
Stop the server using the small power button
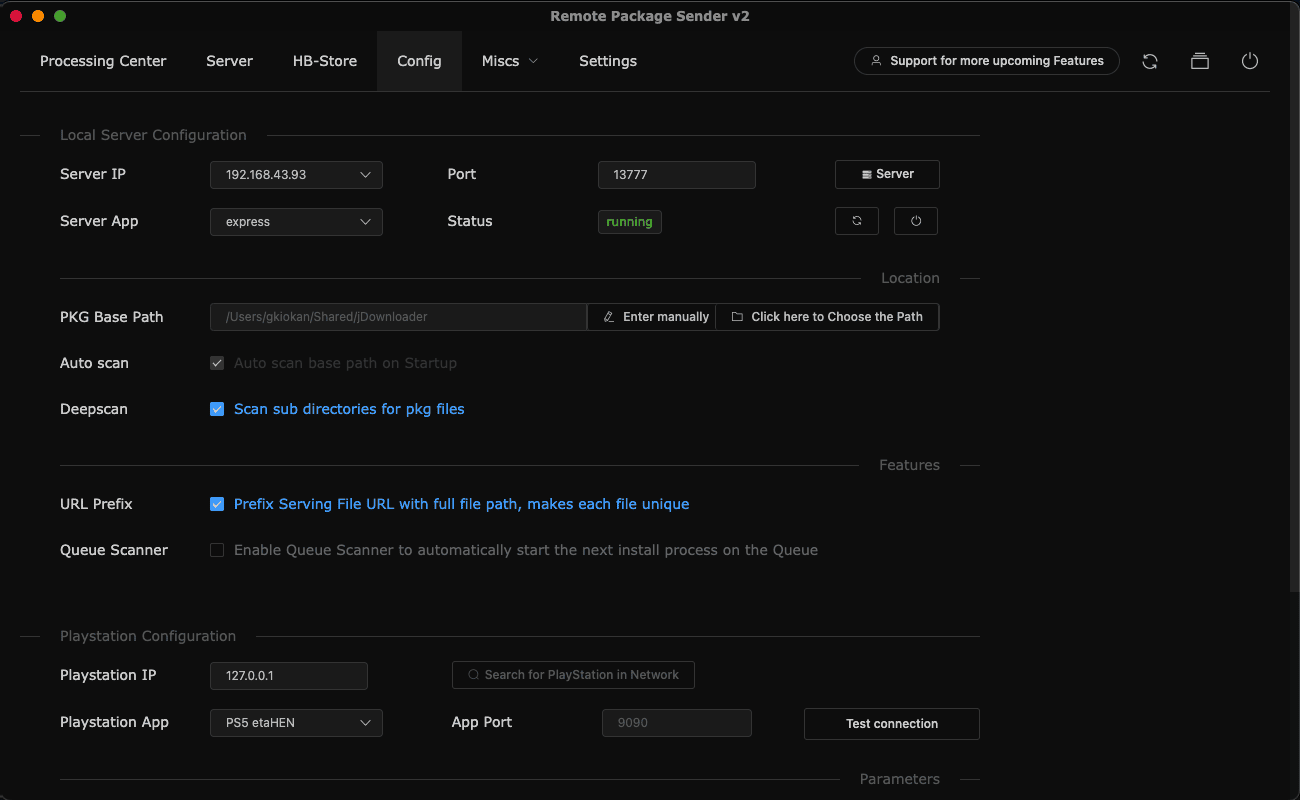[915, 221]
